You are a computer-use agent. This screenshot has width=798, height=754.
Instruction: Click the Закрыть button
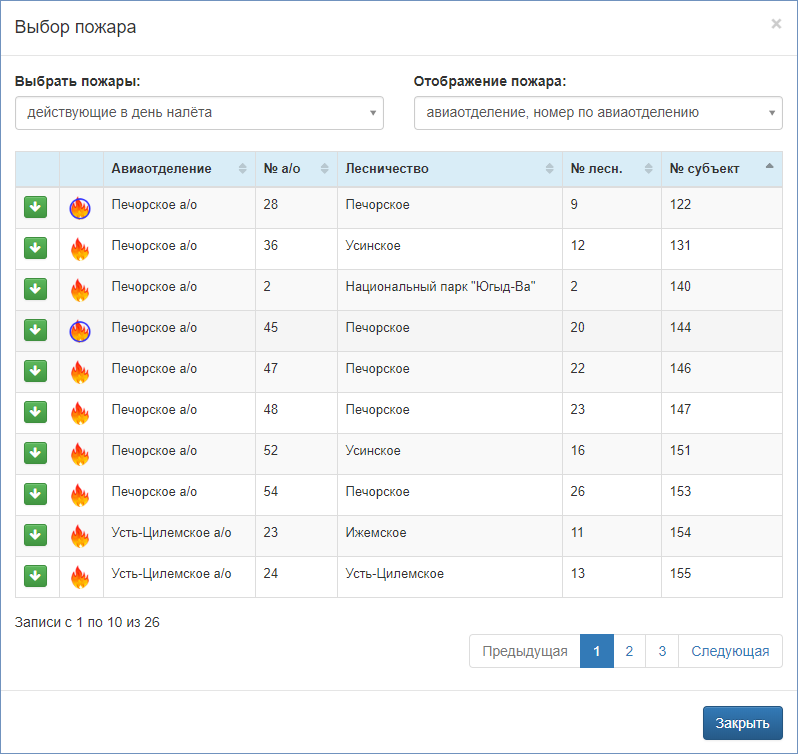point(743,723)
